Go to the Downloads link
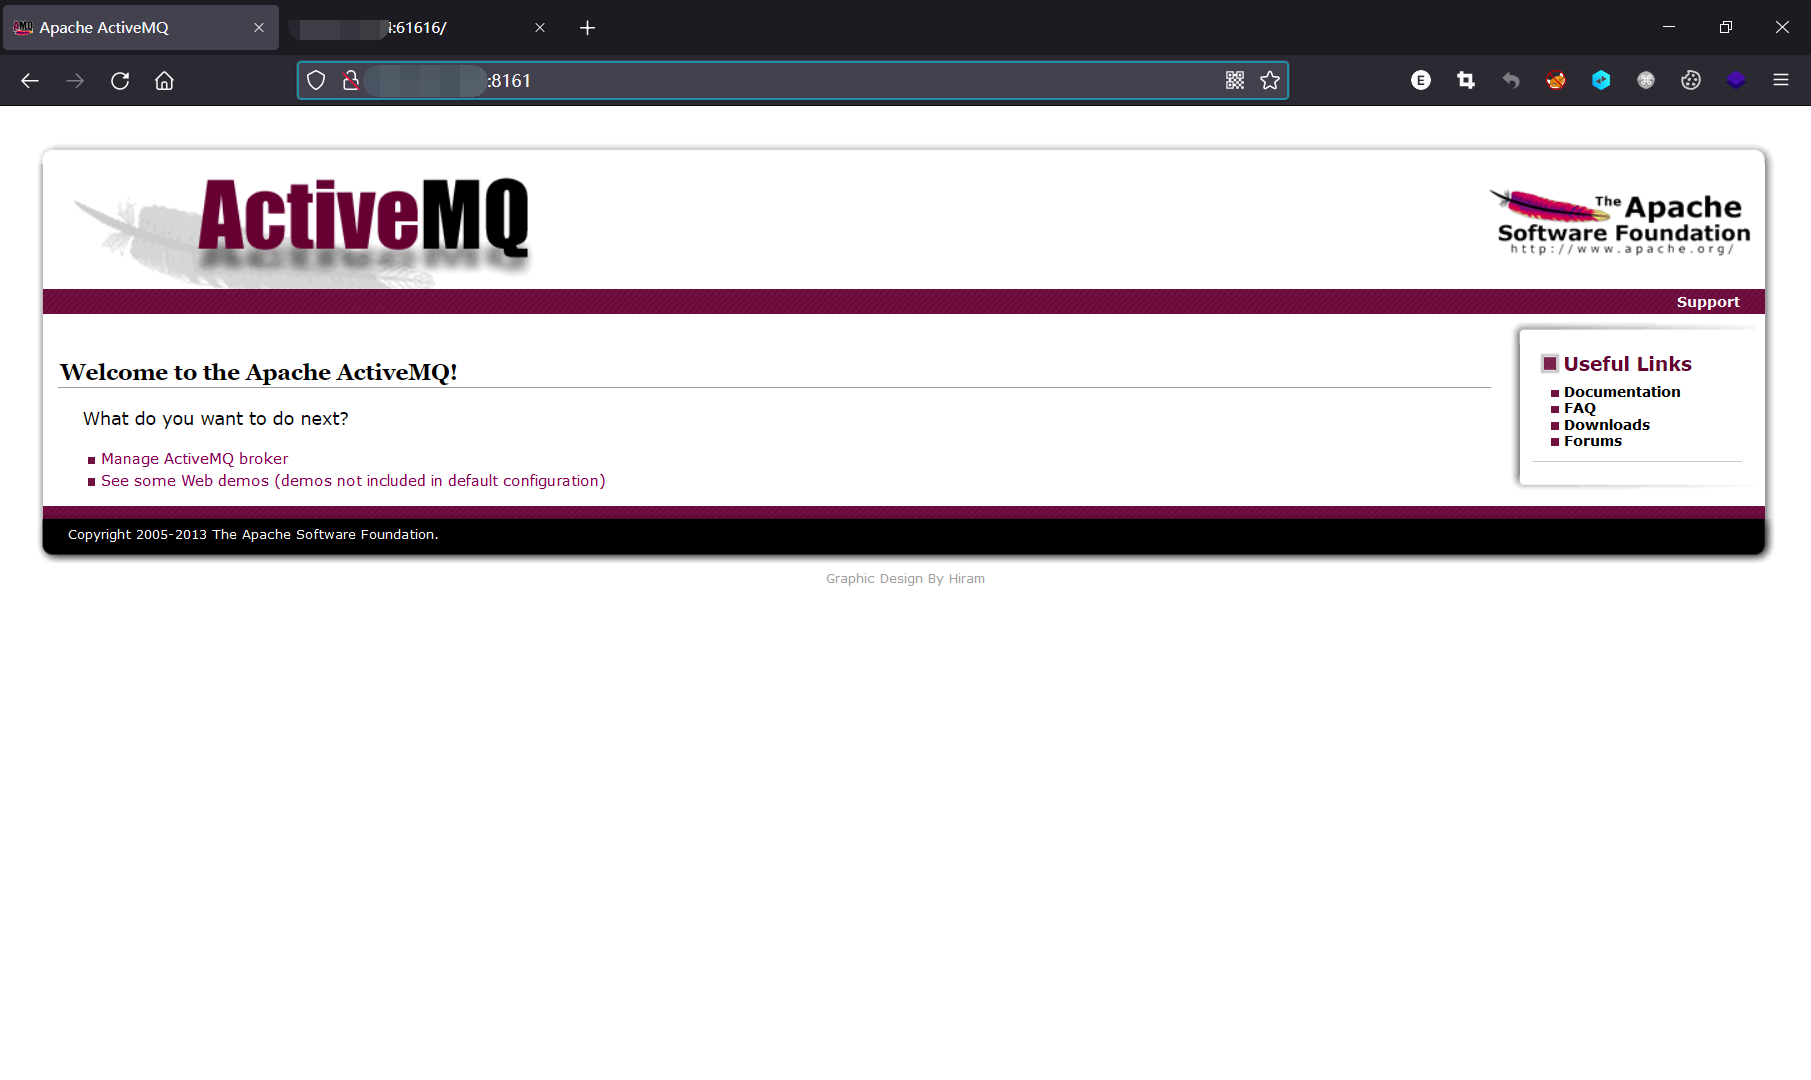 pyautogui.click(x=1607, y=425)
